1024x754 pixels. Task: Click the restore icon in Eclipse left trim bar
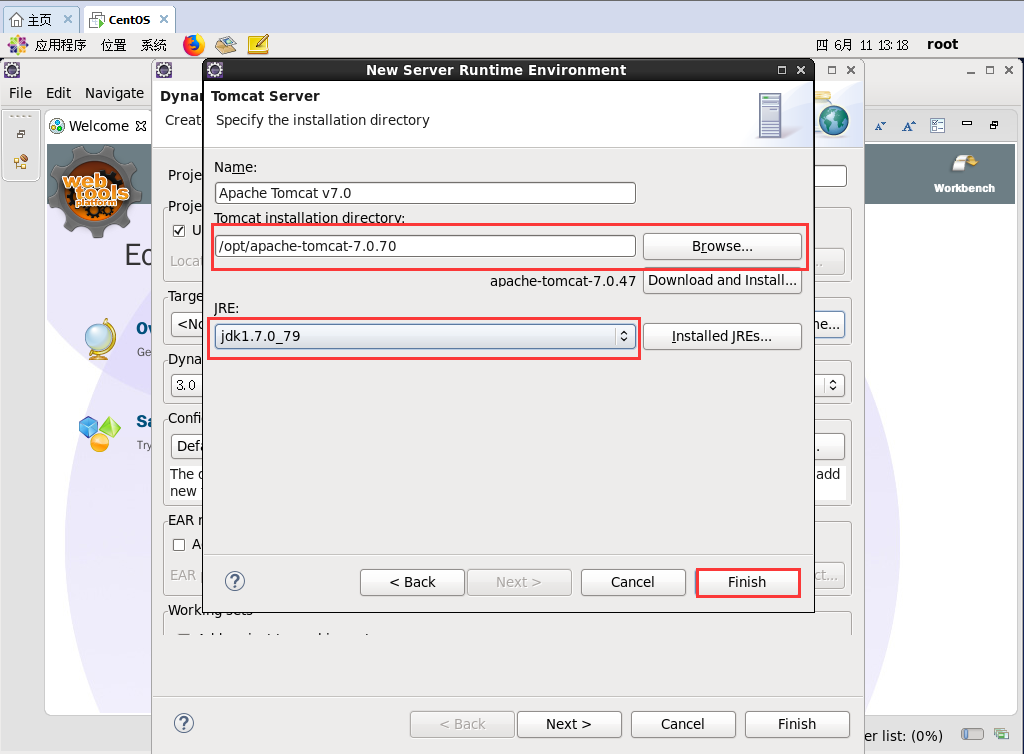21,134
